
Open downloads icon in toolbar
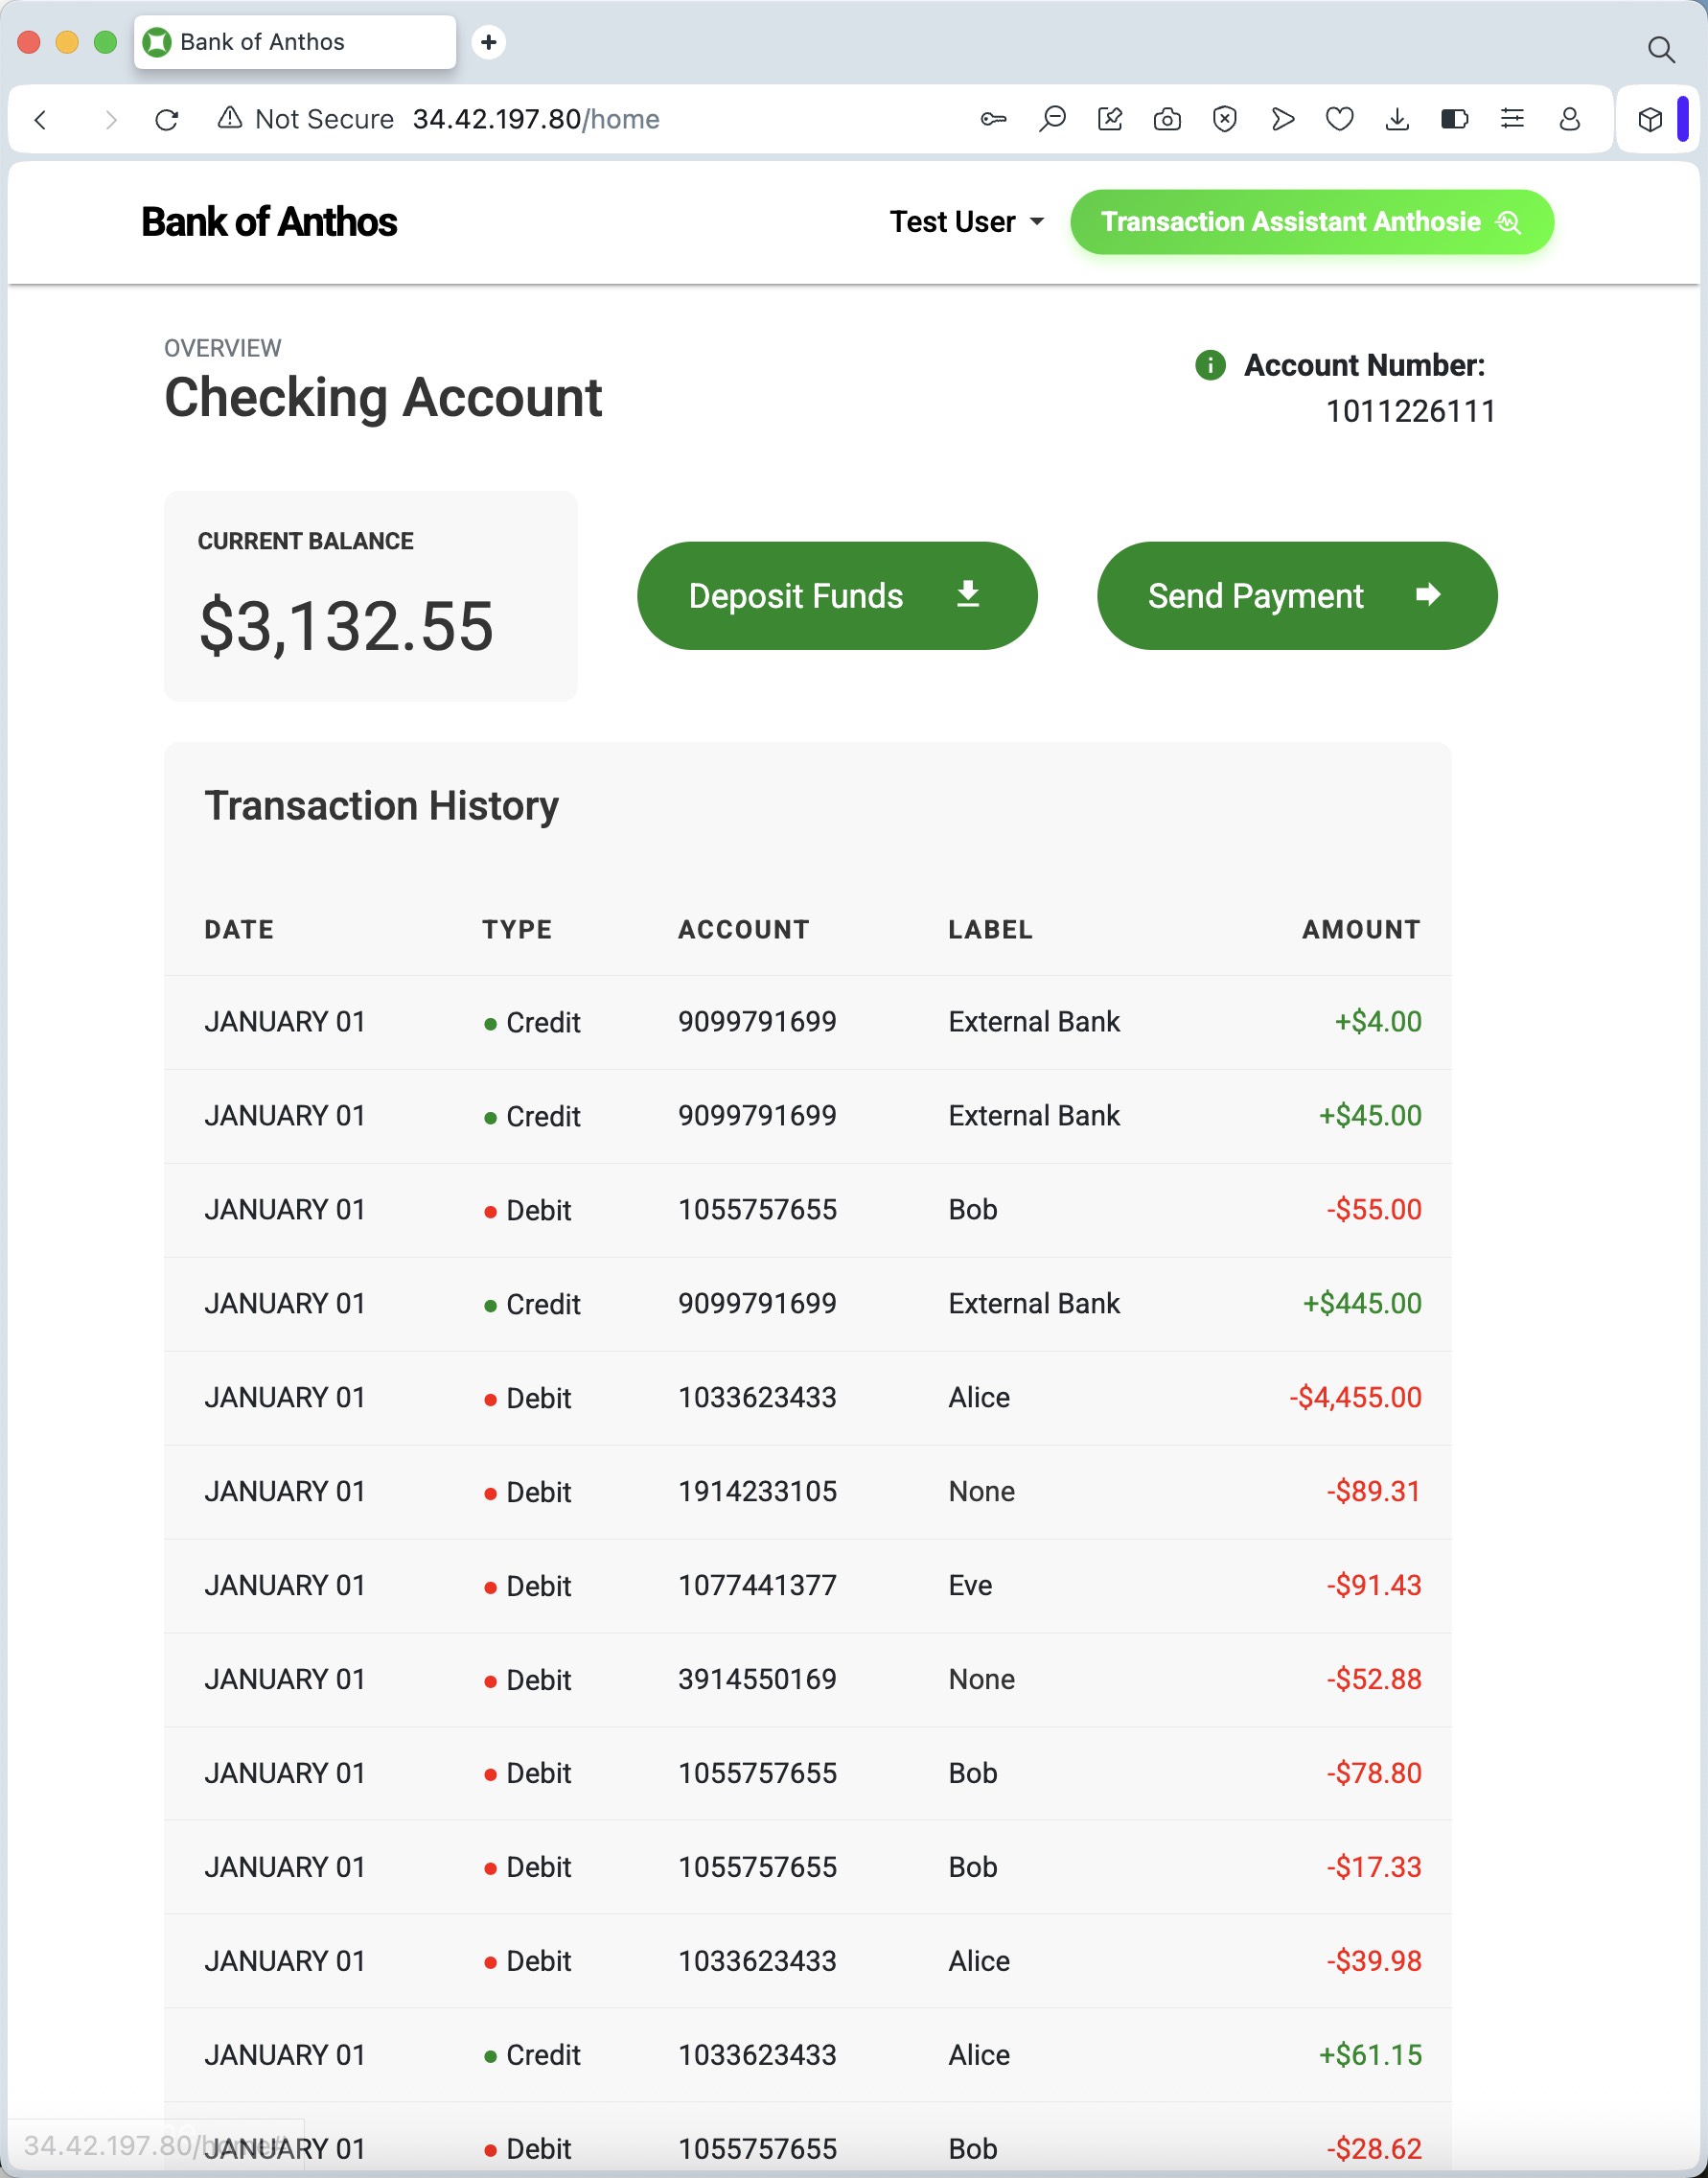[x=1398, y=120]
